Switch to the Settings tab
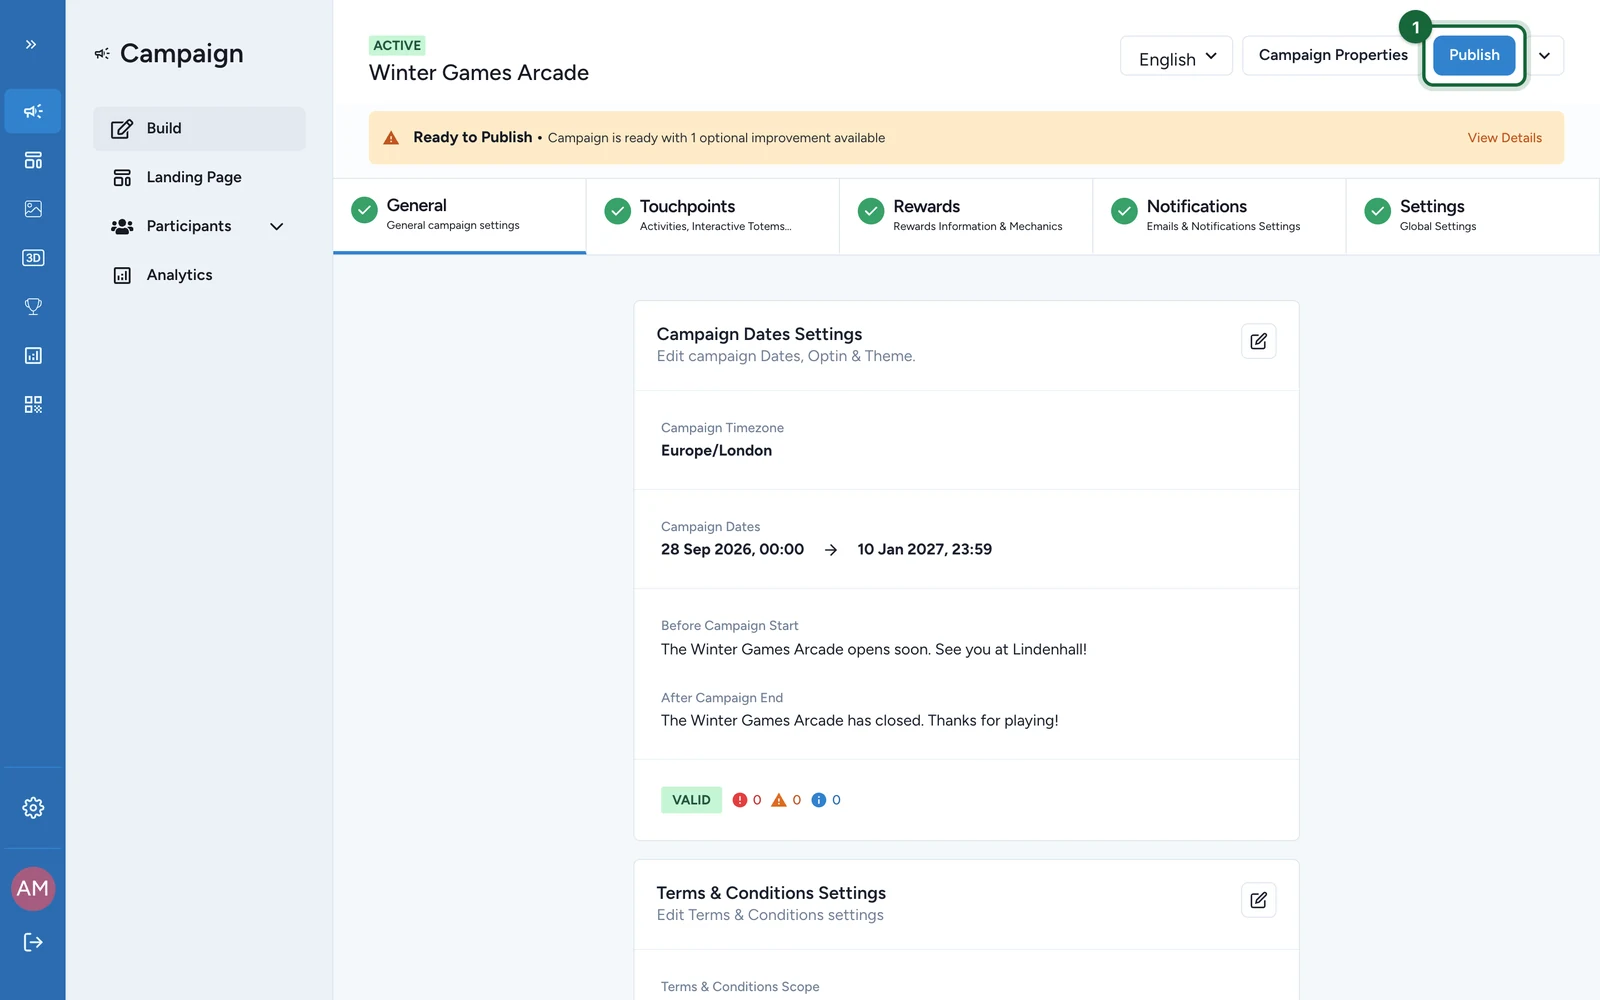 (x=1472, y=216)
